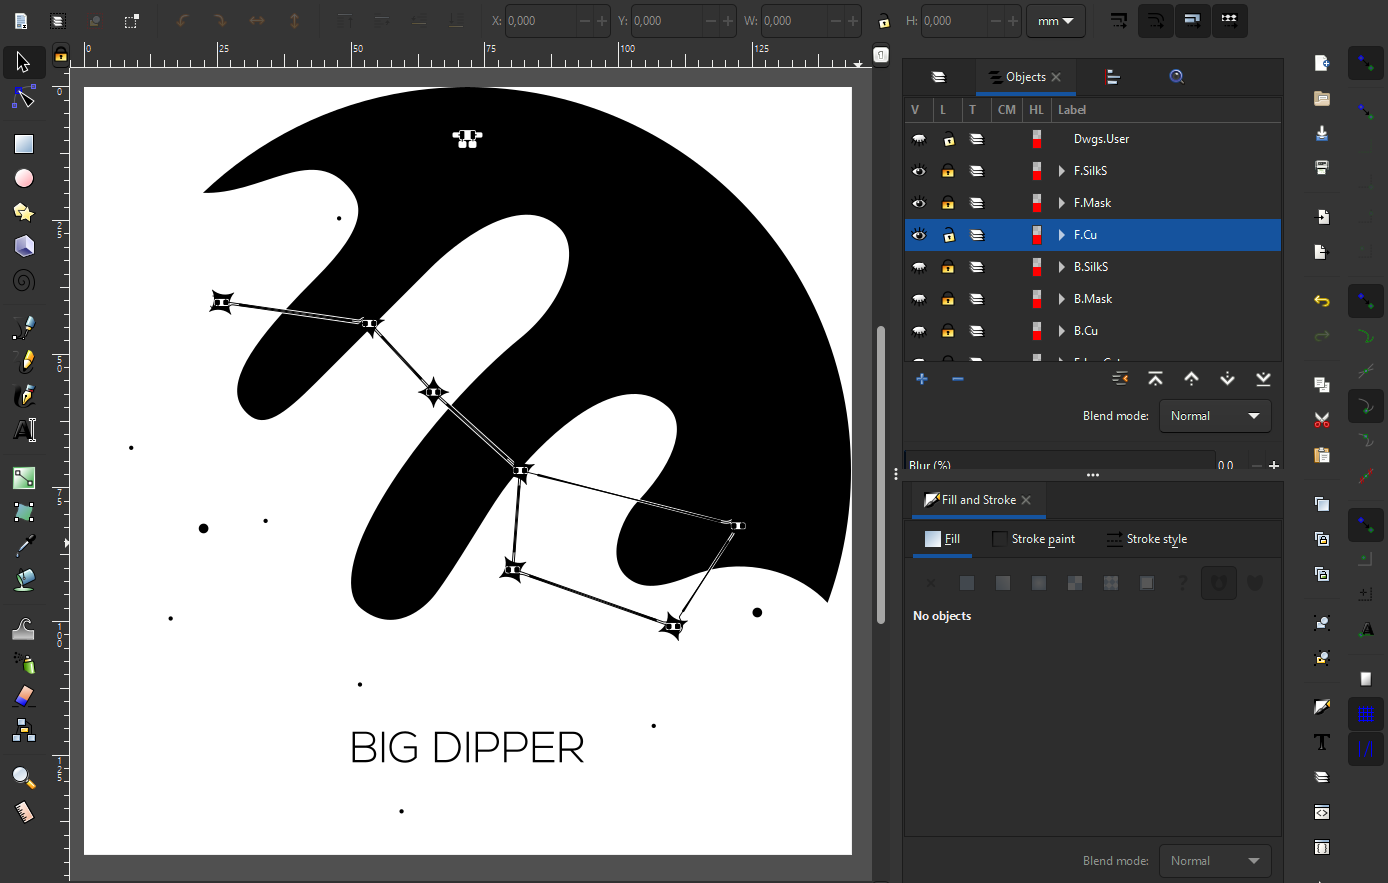Toggle visibility of B.Mask layer
The width and height of the screenshot is (1388, 883).
pos(919,299)
